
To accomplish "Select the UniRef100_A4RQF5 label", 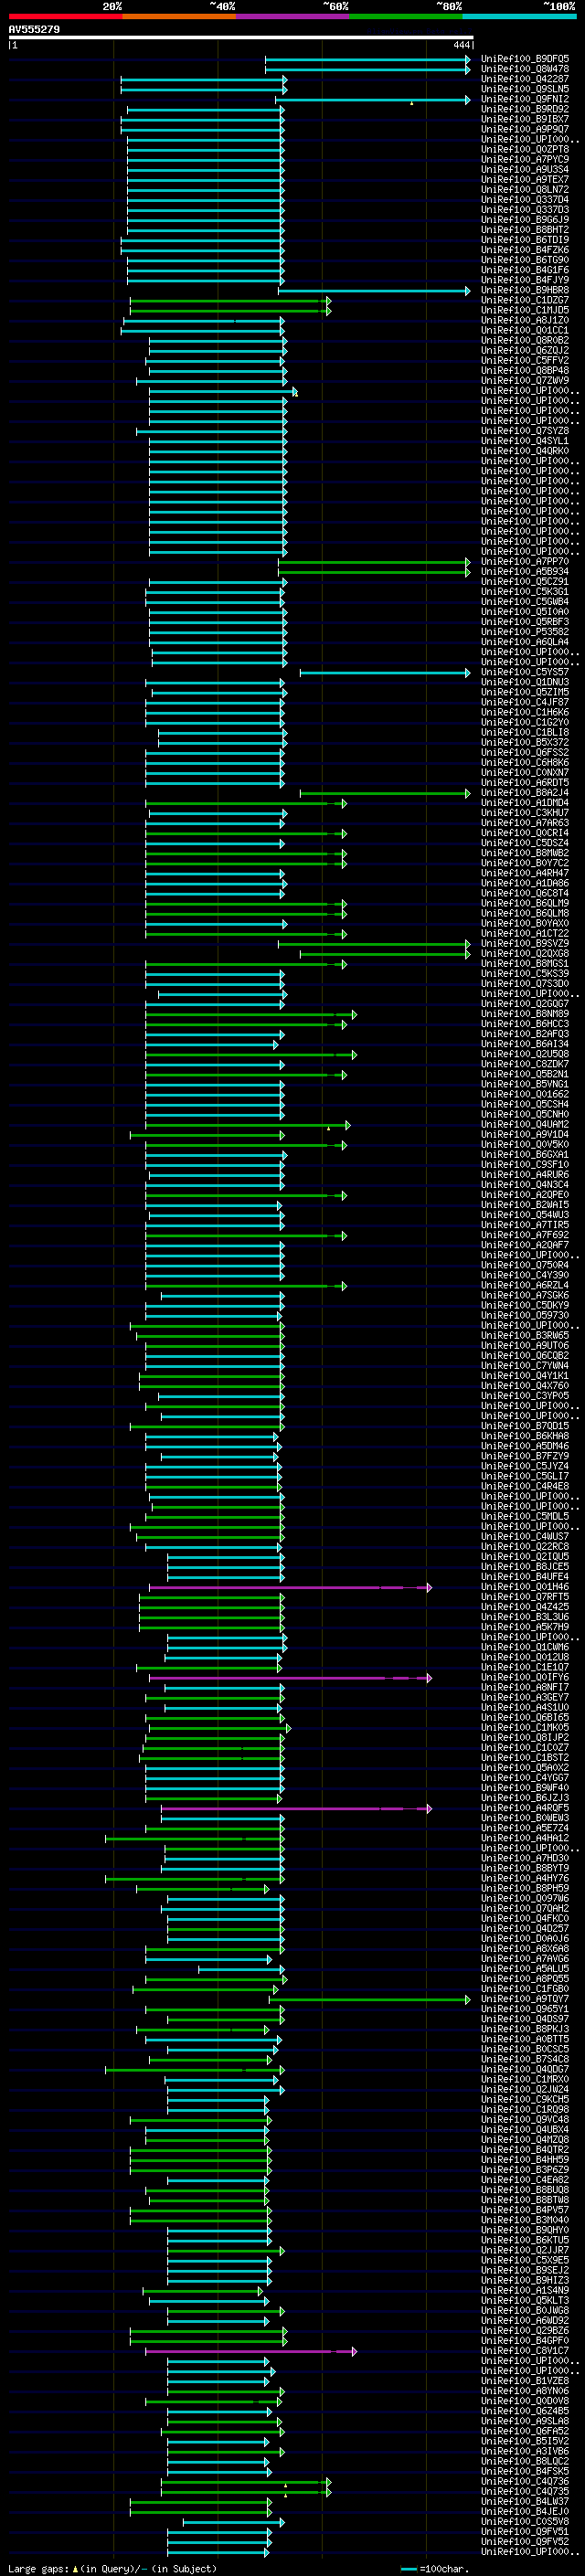I will [525, 1808].
